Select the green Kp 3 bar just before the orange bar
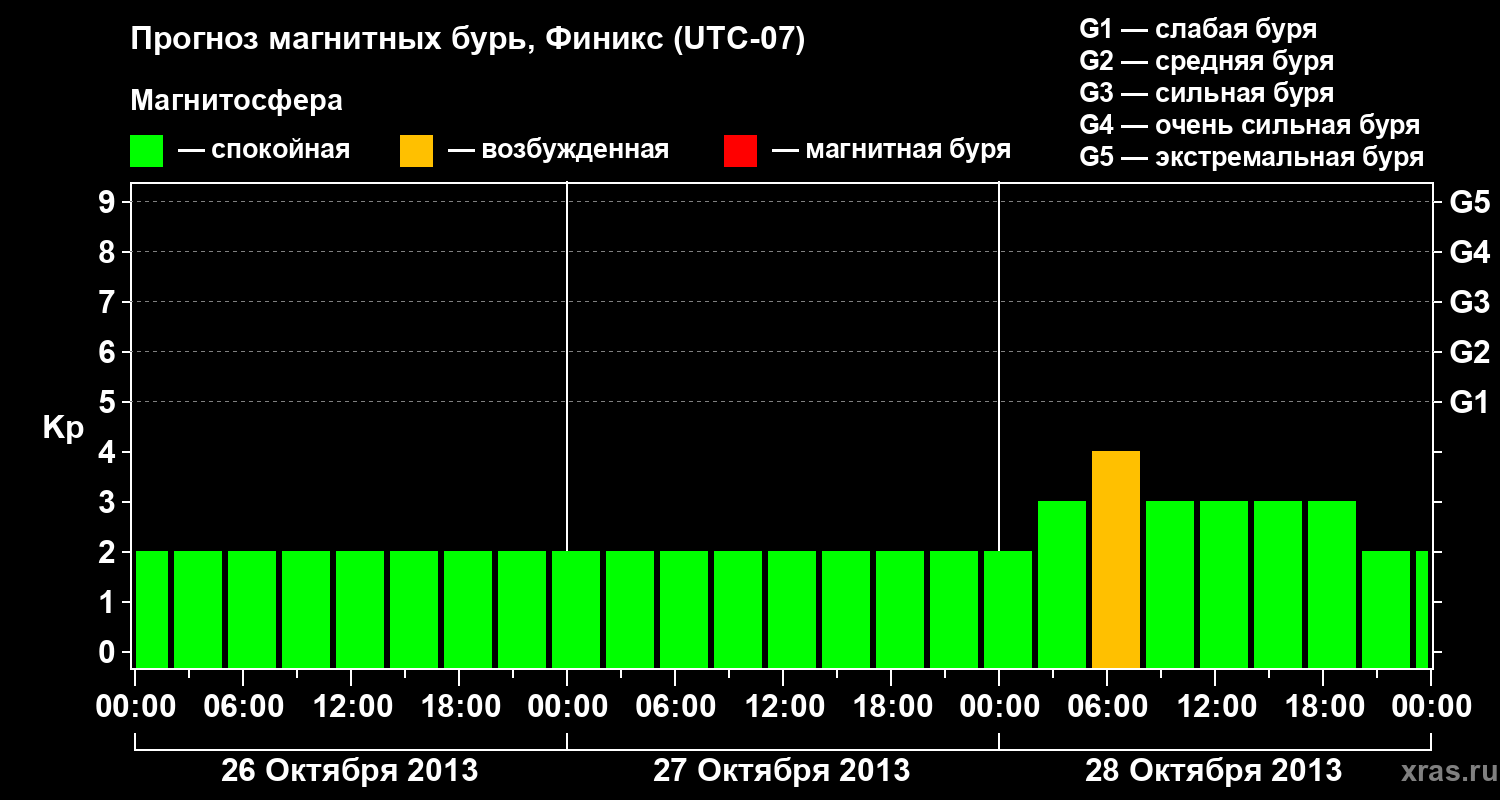1500x800 pixels. pos(1062,584)
